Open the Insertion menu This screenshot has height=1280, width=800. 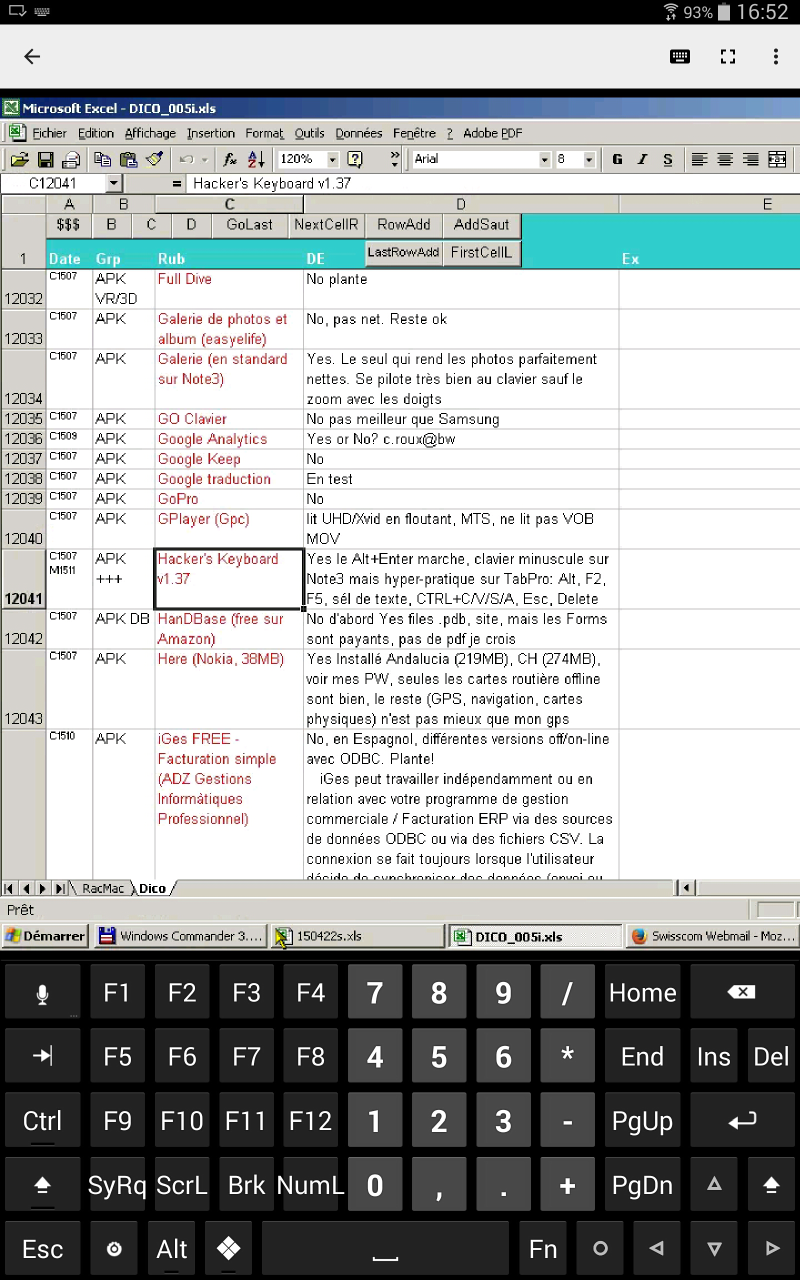point(211,133)
